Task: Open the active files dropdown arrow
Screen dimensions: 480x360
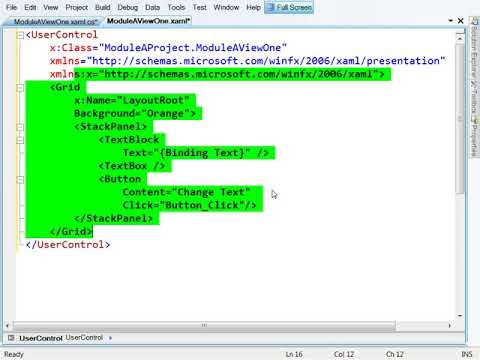Action: (451, 21)
